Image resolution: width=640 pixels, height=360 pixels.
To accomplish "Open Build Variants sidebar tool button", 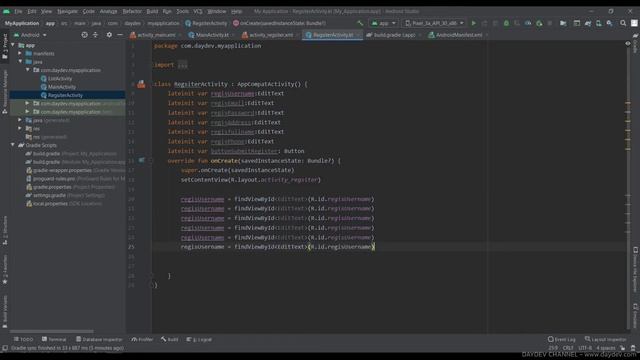I will coord(4,312).
